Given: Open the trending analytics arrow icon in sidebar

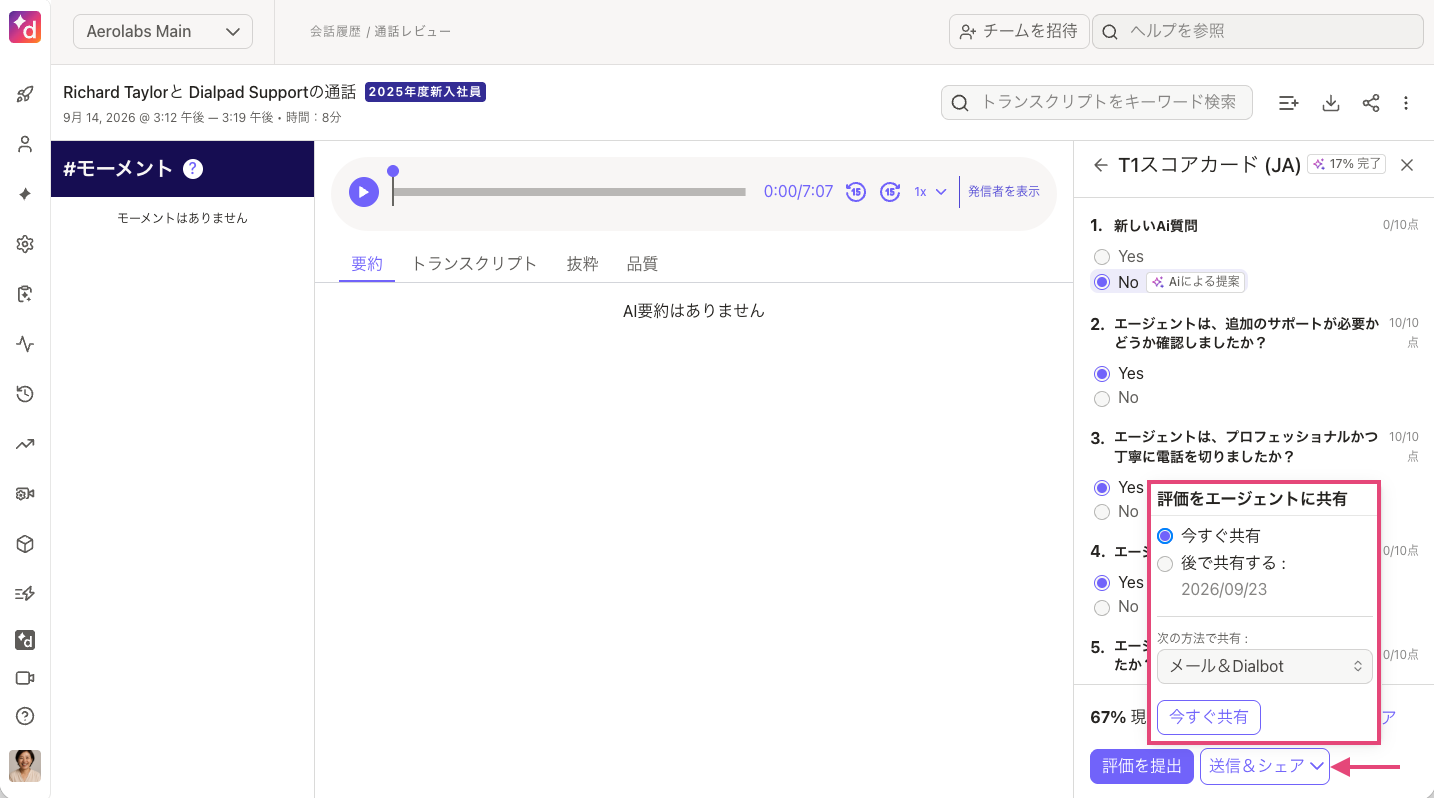Looking at the screenshot, I should [26, 444].
